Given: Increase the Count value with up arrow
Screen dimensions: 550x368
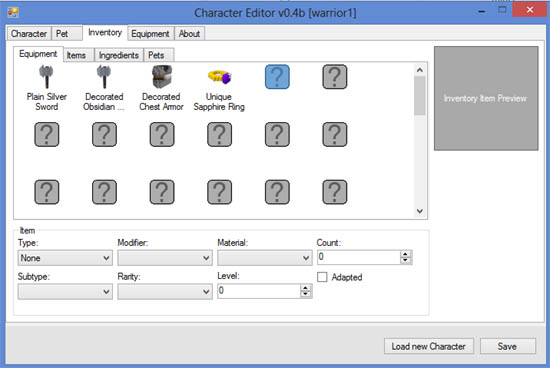Looking at the screenshot, I should 405,254.
